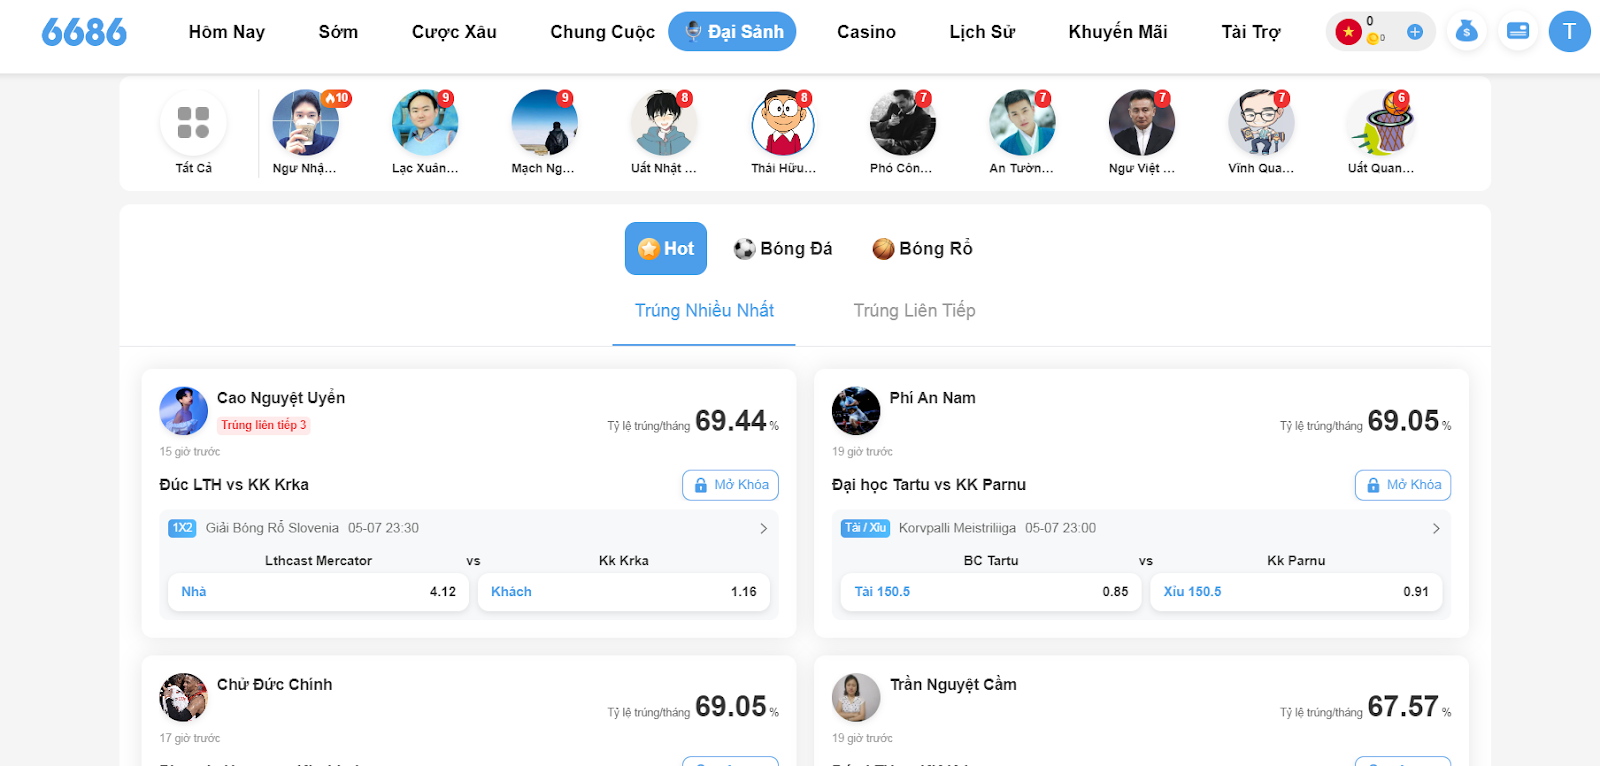The width and height of the screenshot is (1600, 766).
Task: Select the Bóng Rổ filter tab
Action: [x=922, y=249]
